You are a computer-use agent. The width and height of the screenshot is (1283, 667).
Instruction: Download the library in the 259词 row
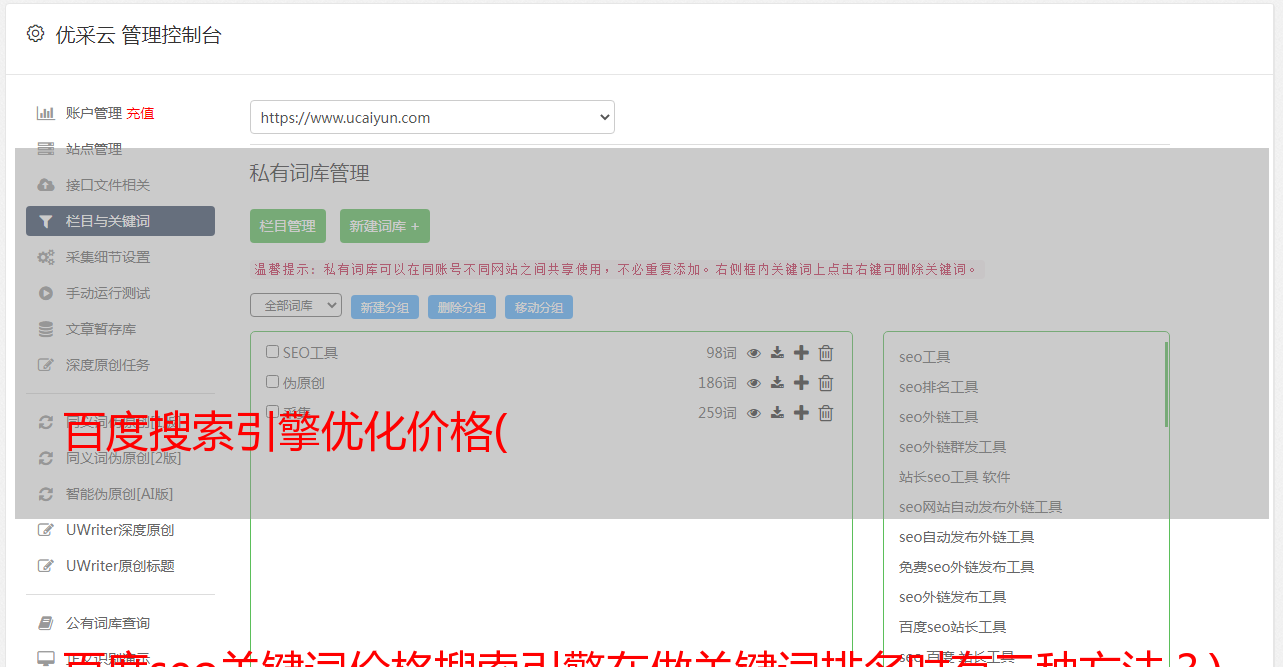[x=777, y=413]
